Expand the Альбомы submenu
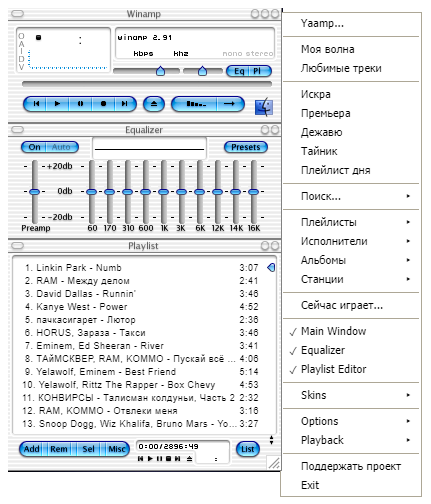 point(351,260)
